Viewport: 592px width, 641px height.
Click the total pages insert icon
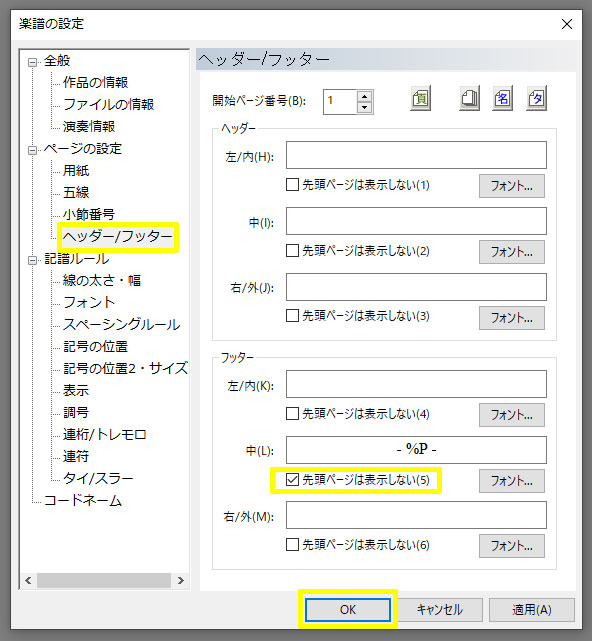click(470, 99)
